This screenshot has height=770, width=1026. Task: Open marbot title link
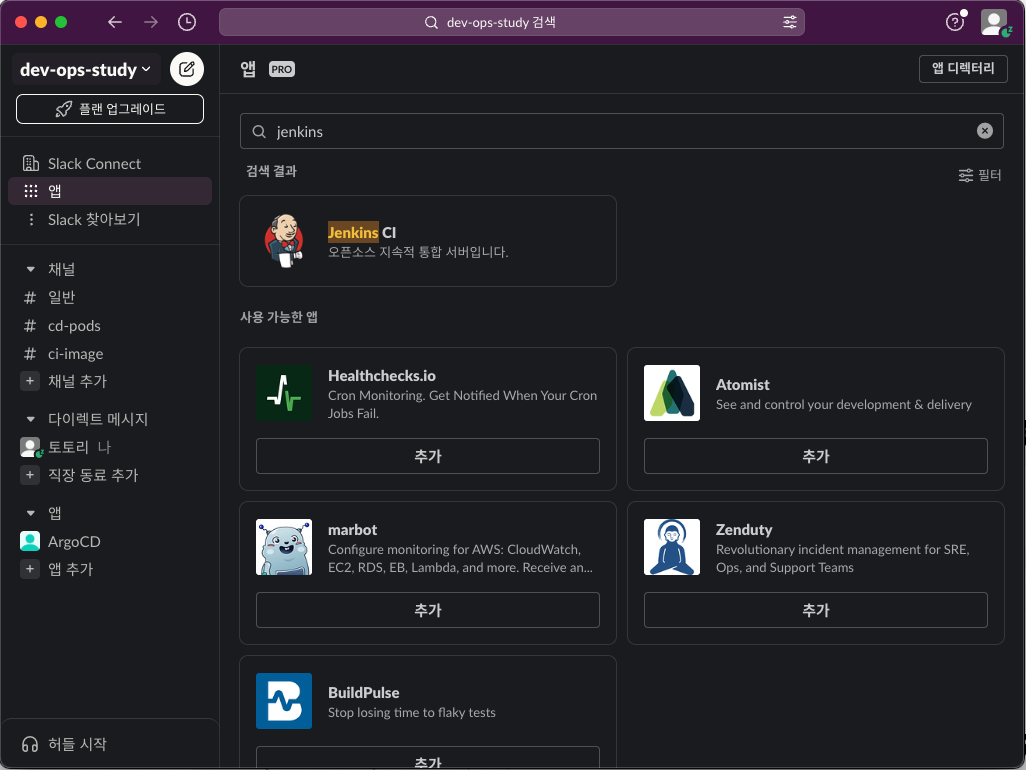point(352,530)
